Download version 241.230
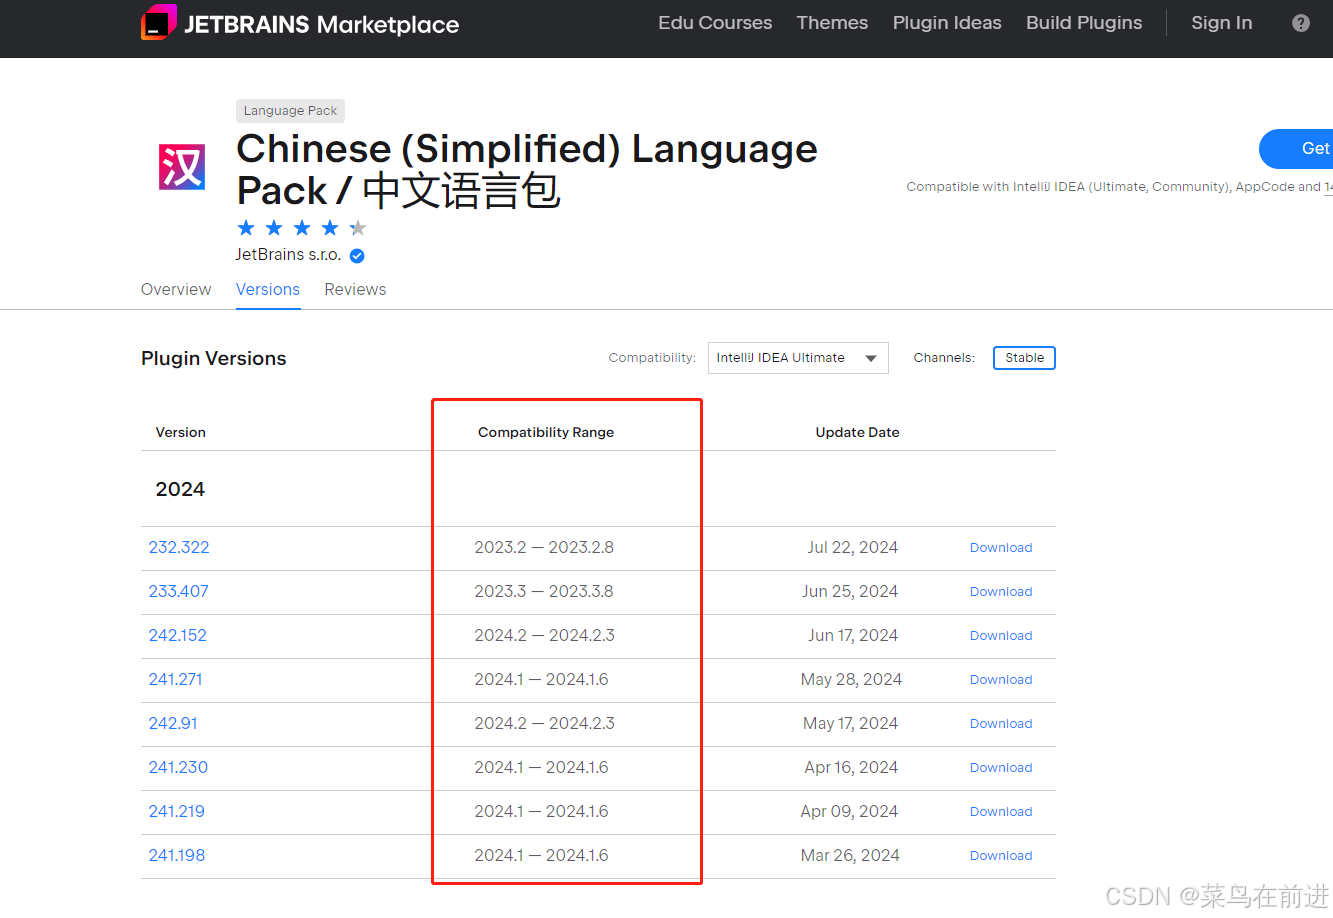1333x918 pixels. (1001, 768)
